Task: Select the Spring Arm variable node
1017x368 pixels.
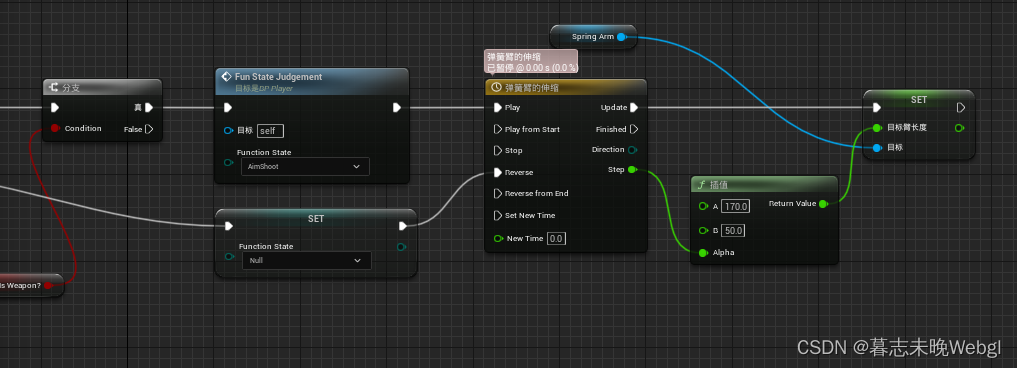Action: tap(593, 37)
